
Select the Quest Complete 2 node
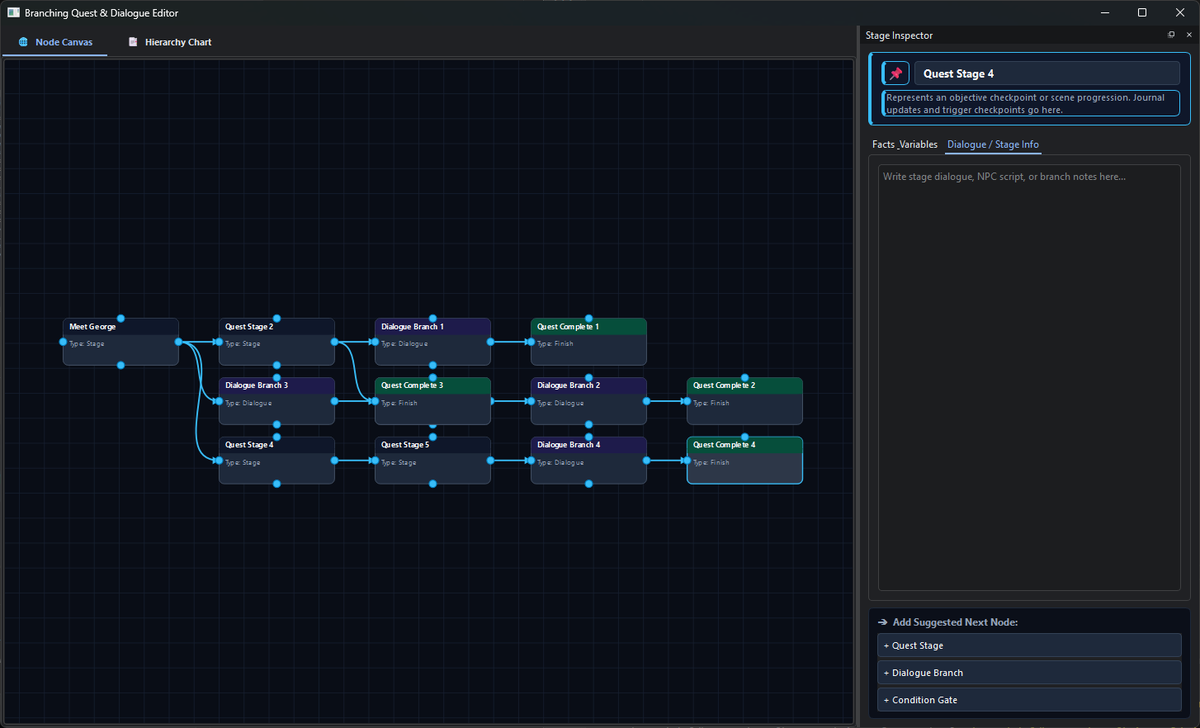coord(745,401)
